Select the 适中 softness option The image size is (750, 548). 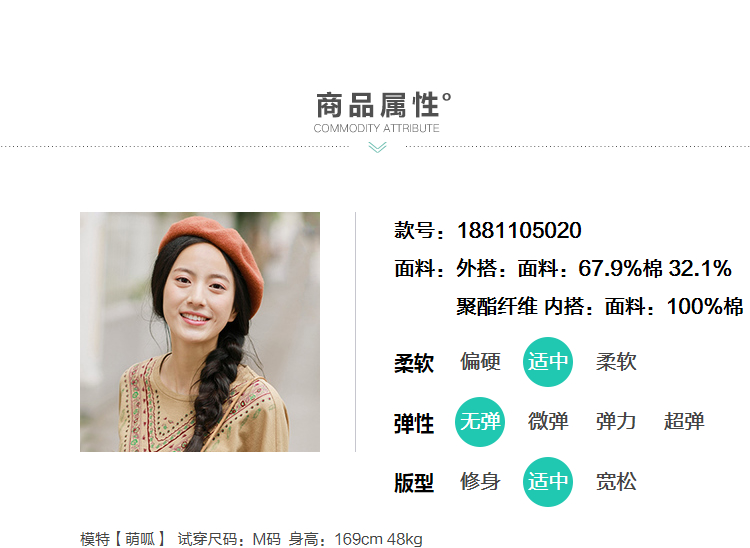(x=548, y=362)
